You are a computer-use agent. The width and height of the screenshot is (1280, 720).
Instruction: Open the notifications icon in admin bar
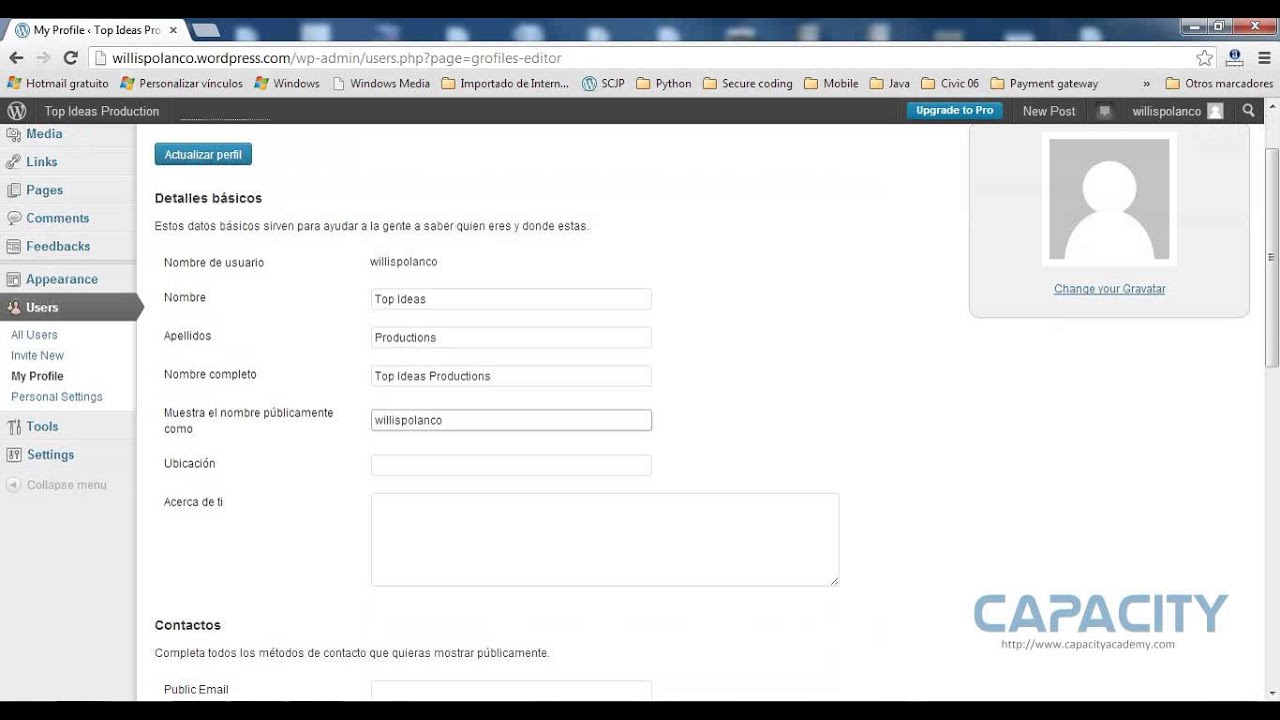[x=1104, y=111]
